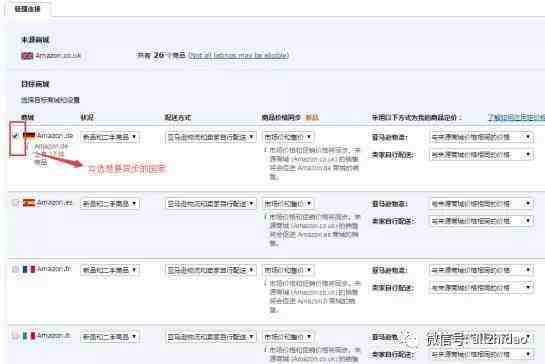Click the German flag icon for Amazon.de
The height and width of the screenshot is (364, 545).
click(x=29, y=135)
